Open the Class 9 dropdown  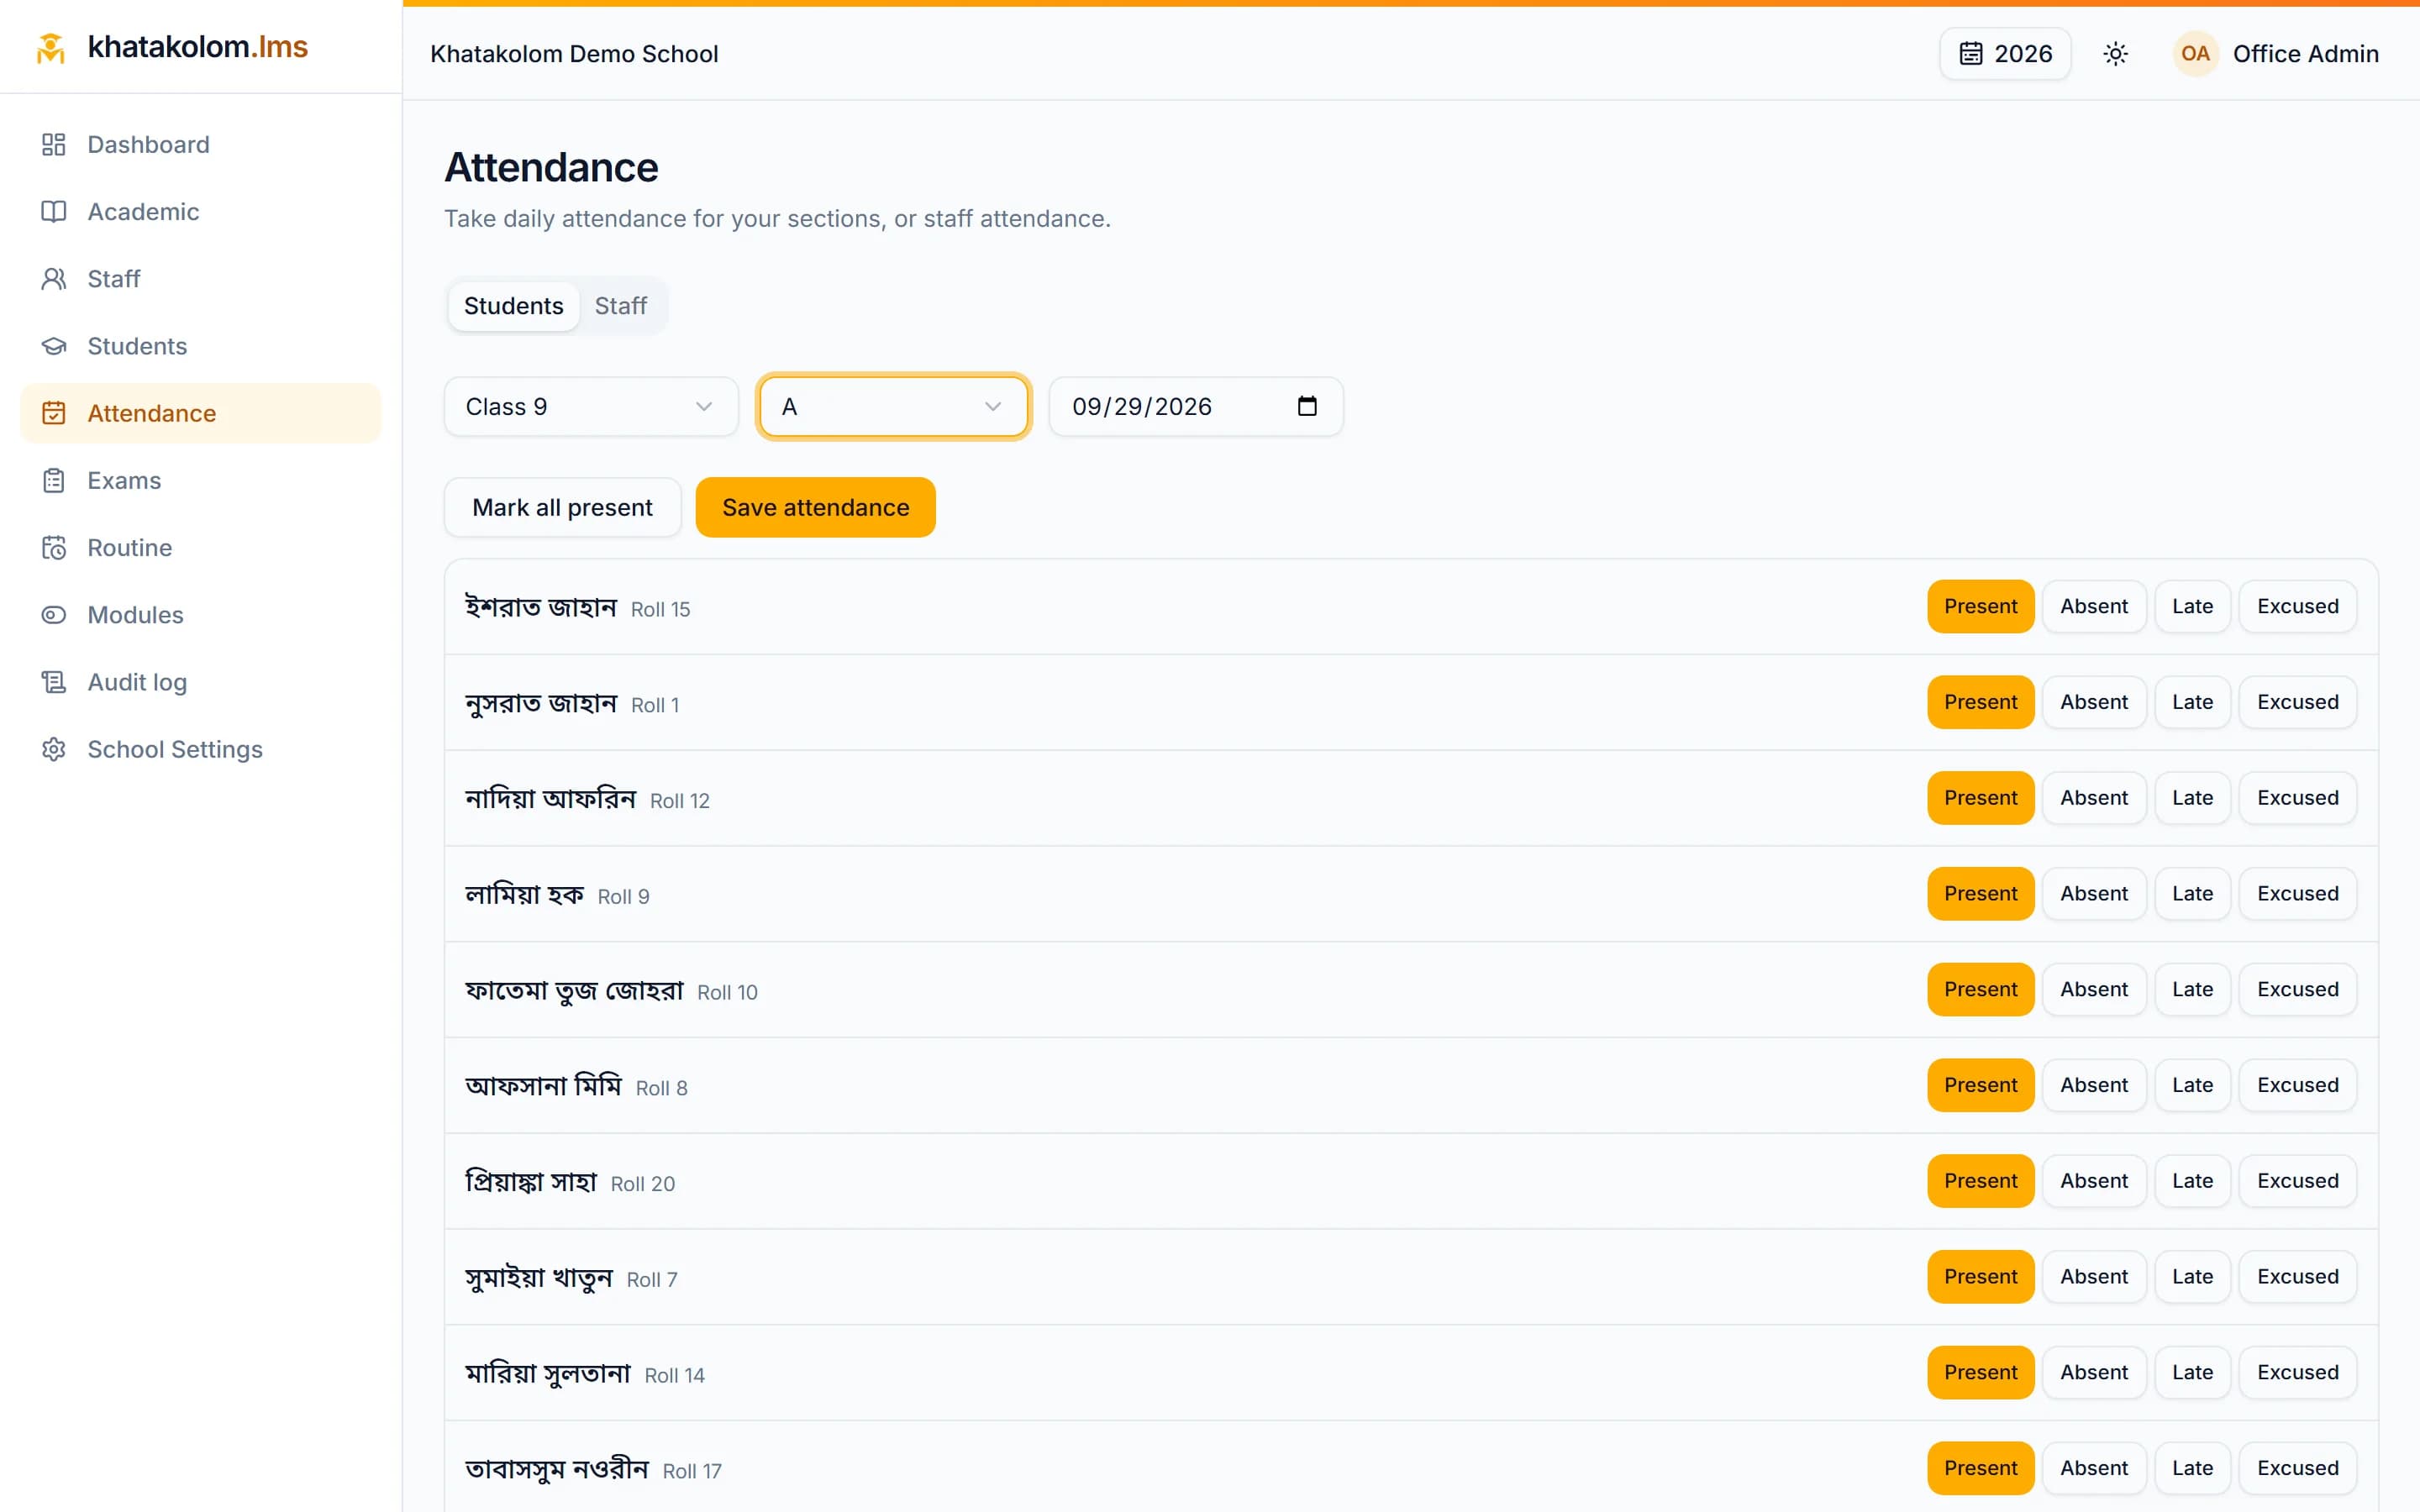tap(591, 407)
